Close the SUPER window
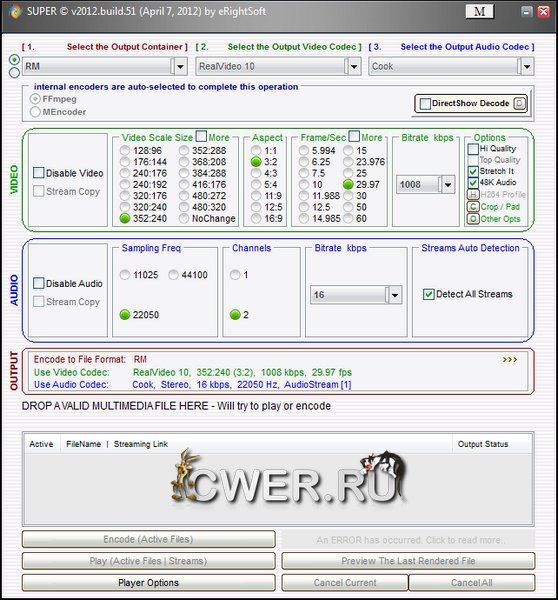This screenshot has width=558, height=600. (x=543, y=12)
